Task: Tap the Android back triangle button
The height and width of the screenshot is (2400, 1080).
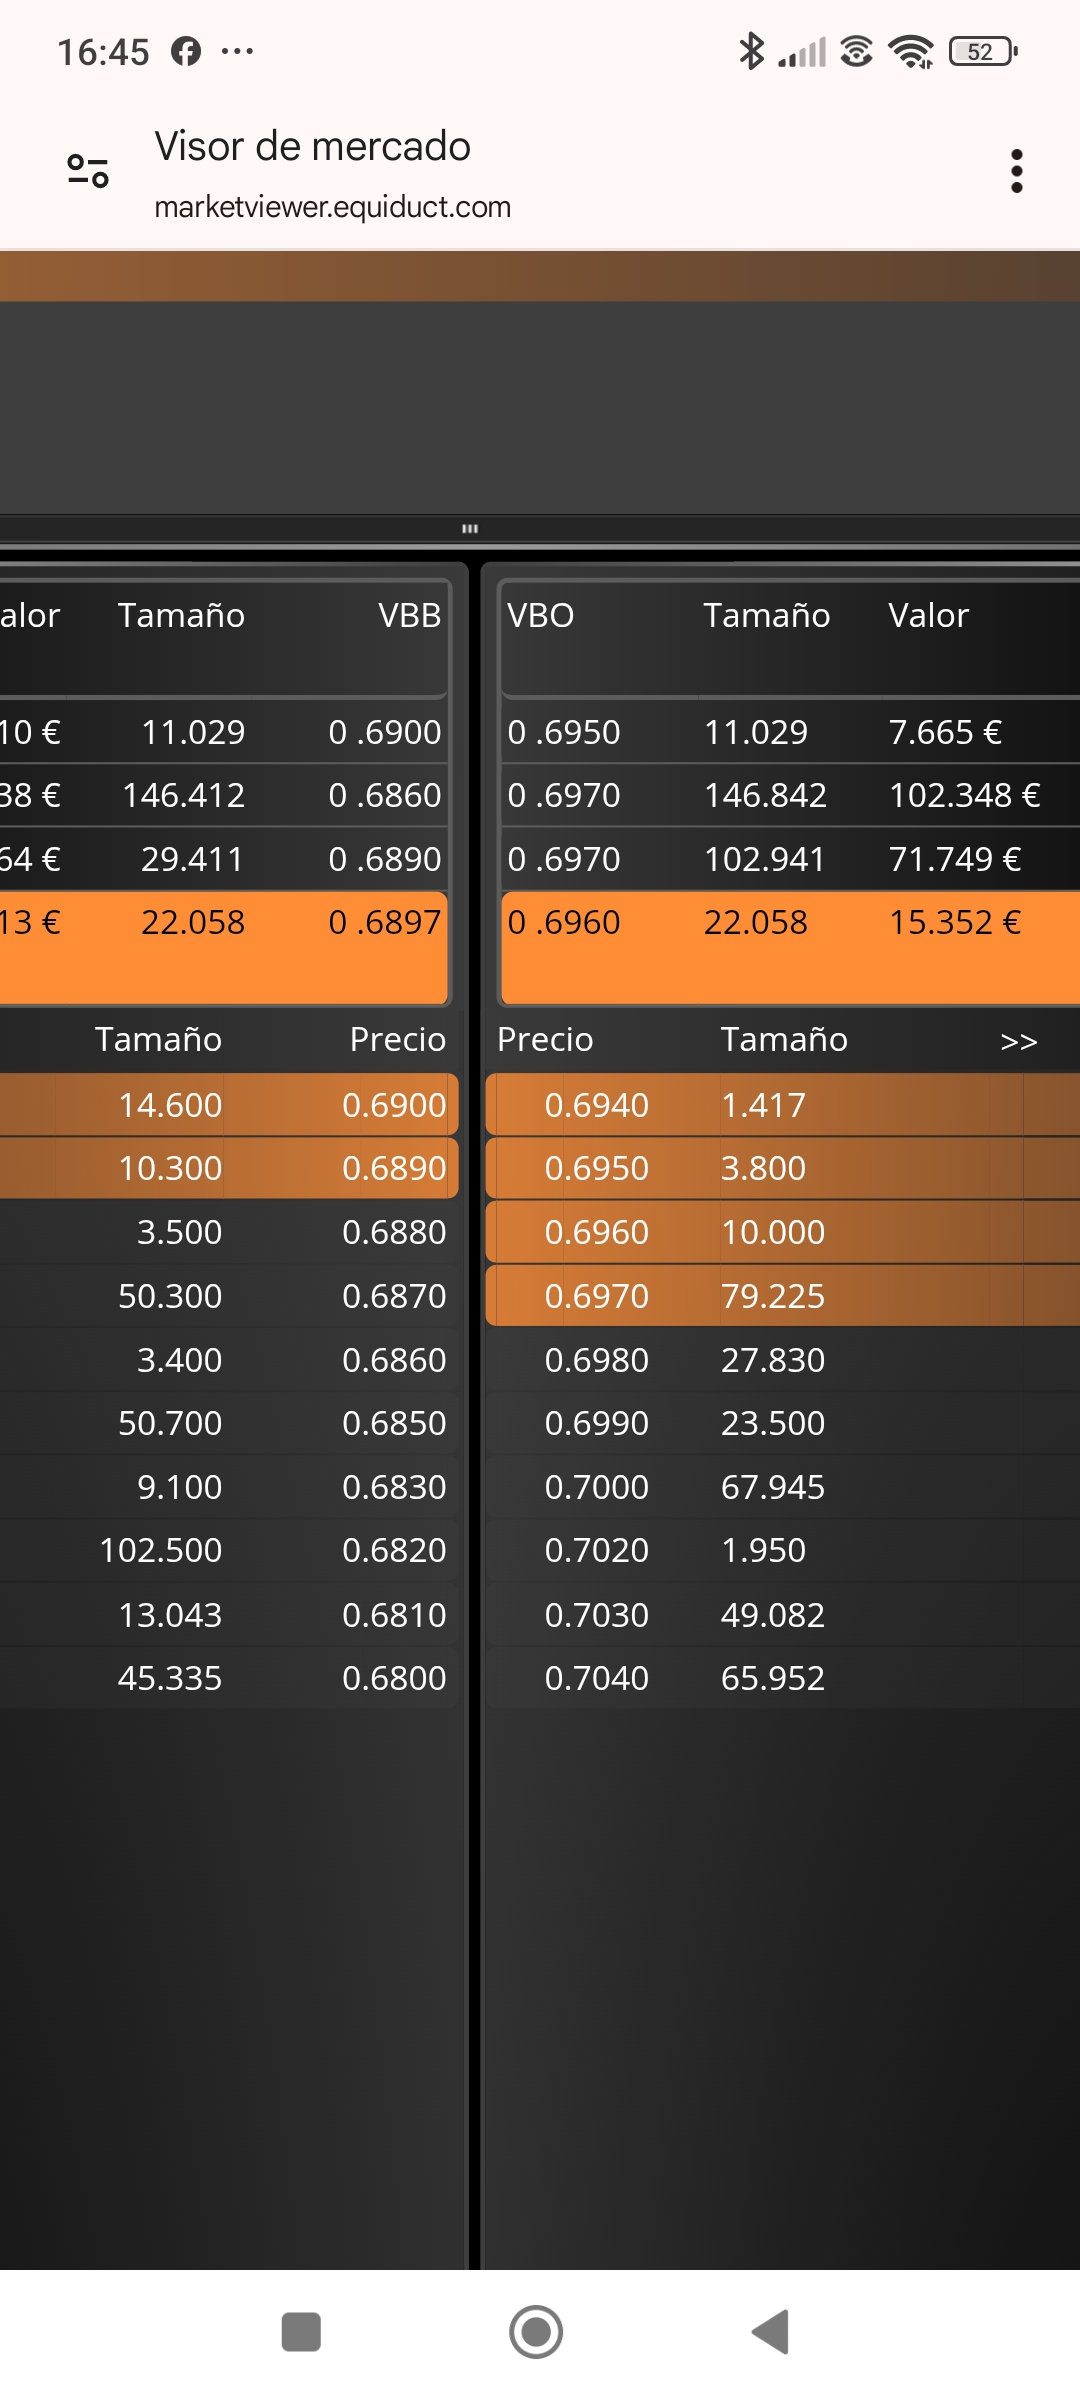Action: 770,2332
